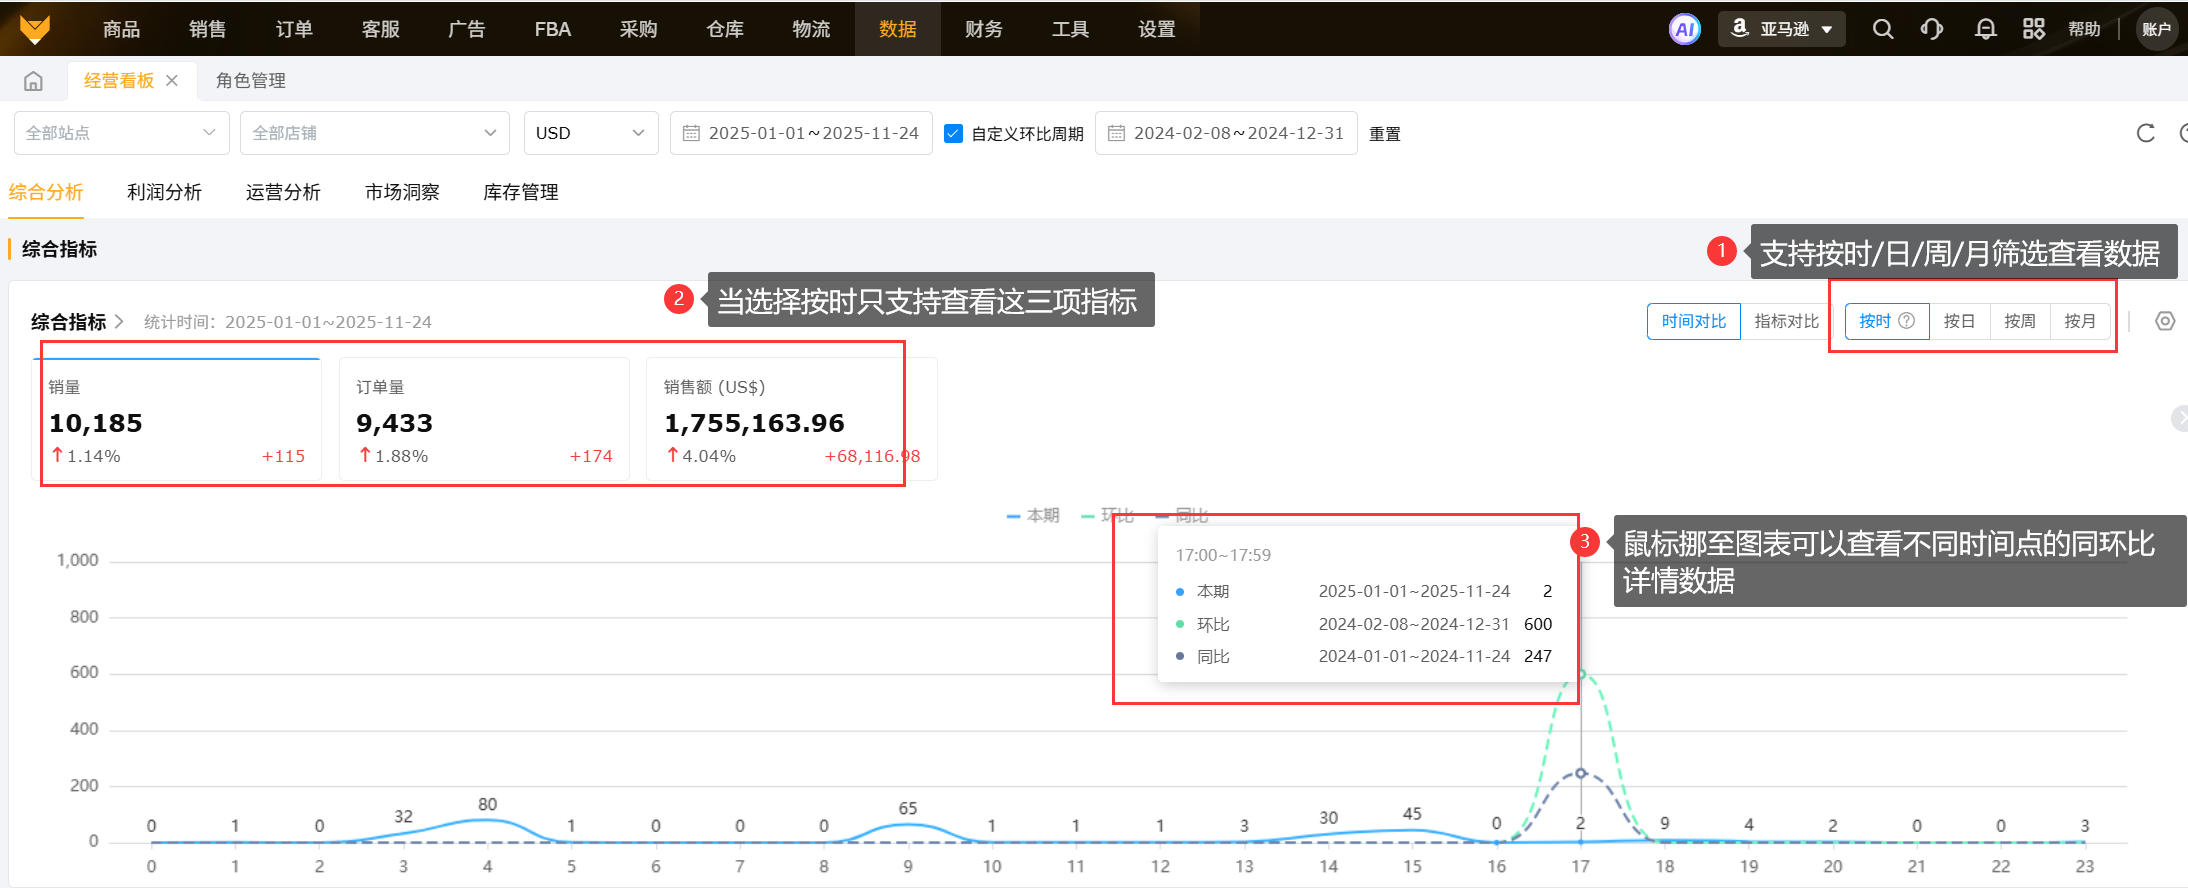Select the 指标对比 button
The width and height of the screenshot is (2188, 888).
tap(1786, 321)
